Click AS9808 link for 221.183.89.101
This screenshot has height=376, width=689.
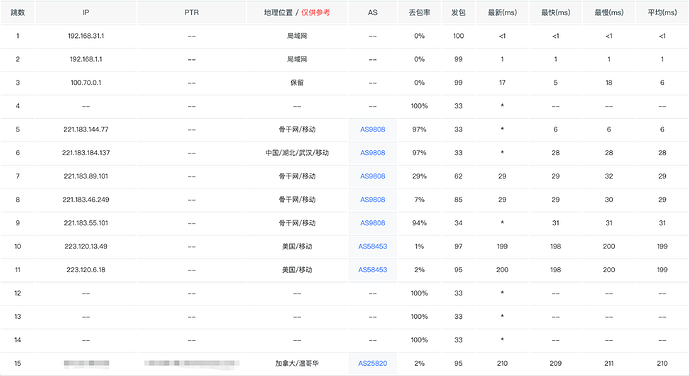tap(373, 176)
